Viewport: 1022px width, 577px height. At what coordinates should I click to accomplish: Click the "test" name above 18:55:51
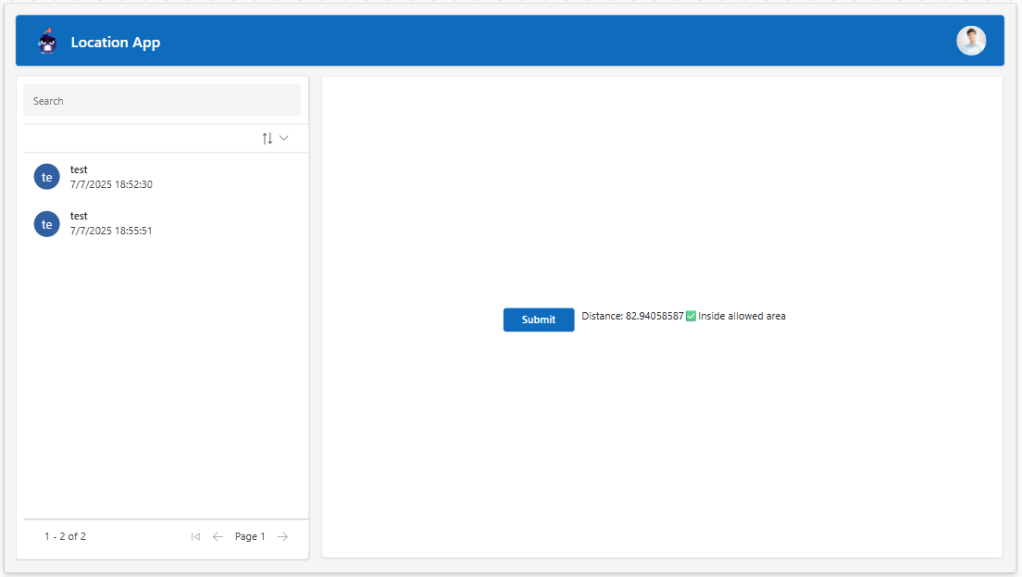(79, 216)
